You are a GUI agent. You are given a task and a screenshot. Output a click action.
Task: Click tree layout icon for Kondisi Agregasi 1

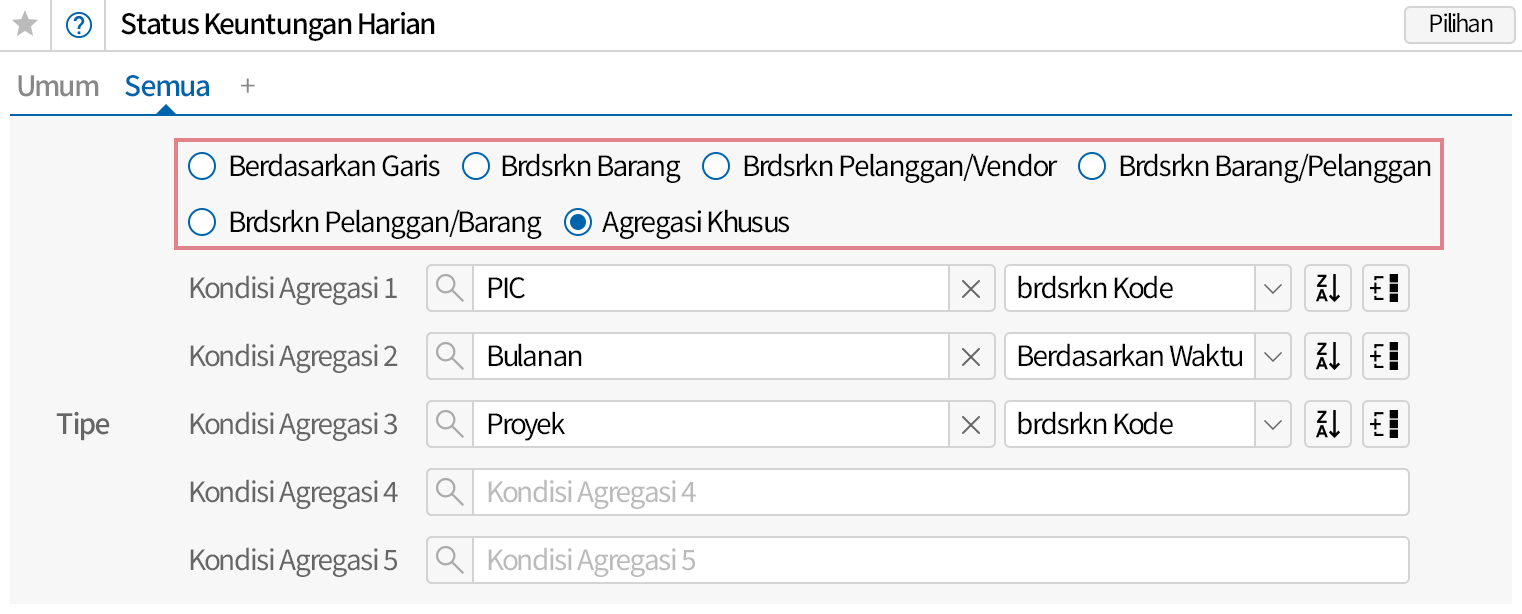point(1385,289)
